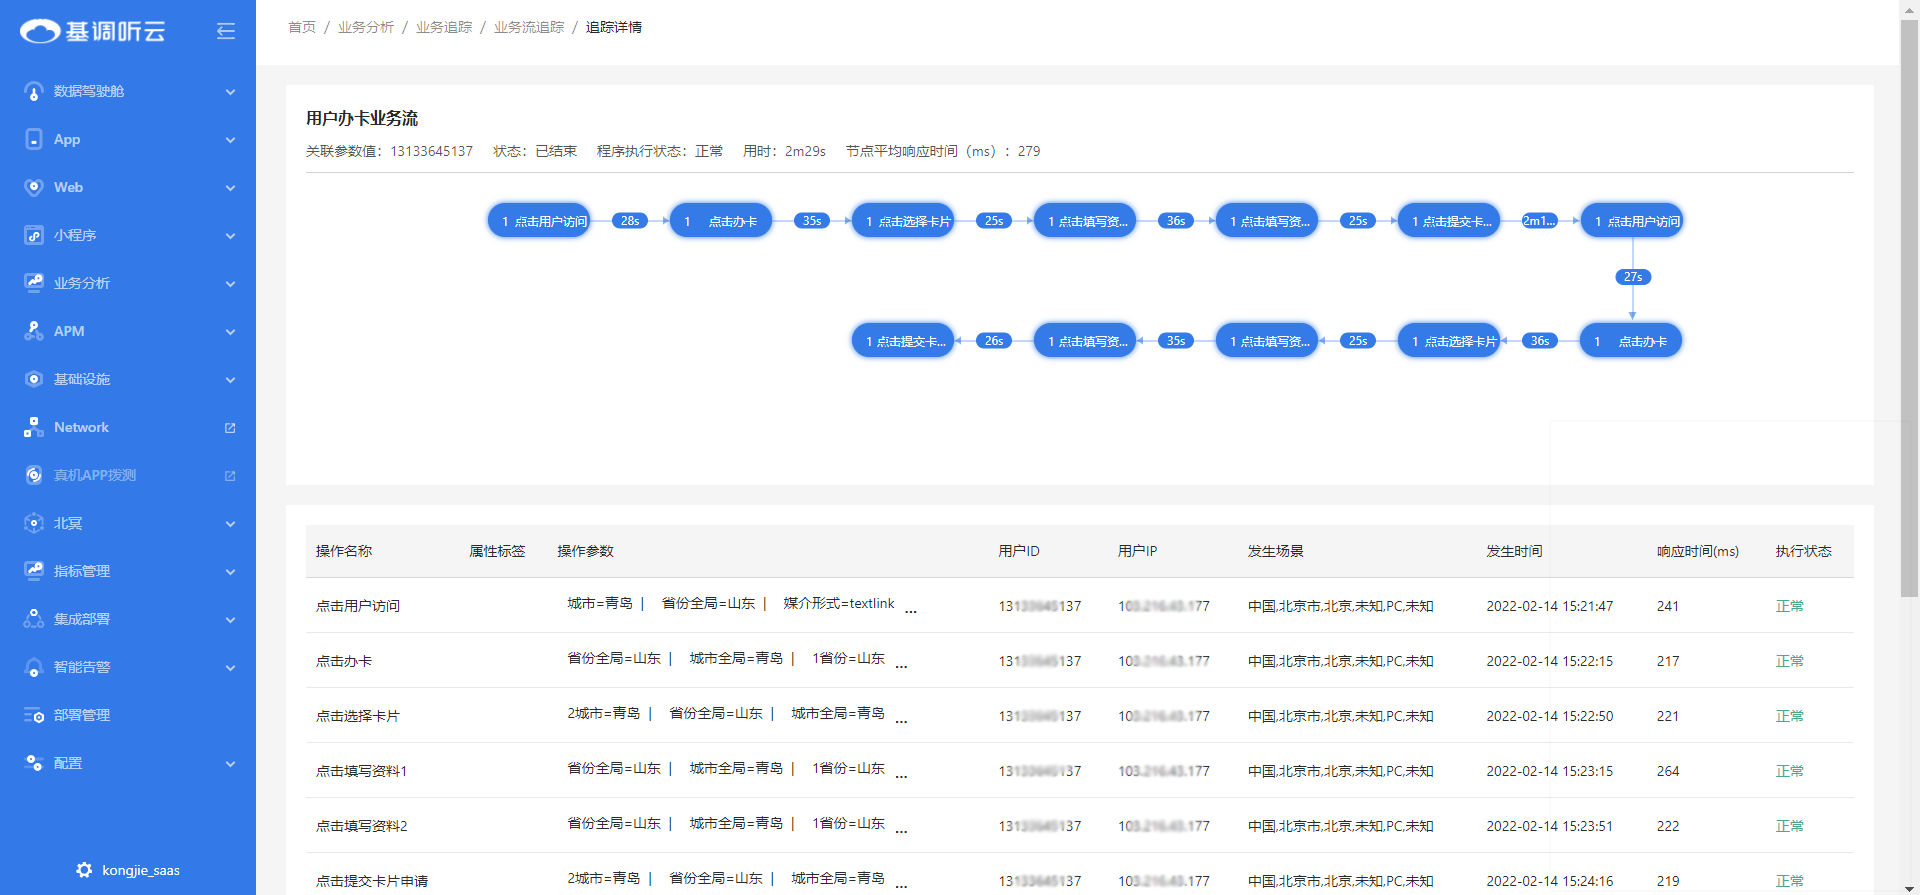Click the 27s duration marker between nodes

(1632, 277)
